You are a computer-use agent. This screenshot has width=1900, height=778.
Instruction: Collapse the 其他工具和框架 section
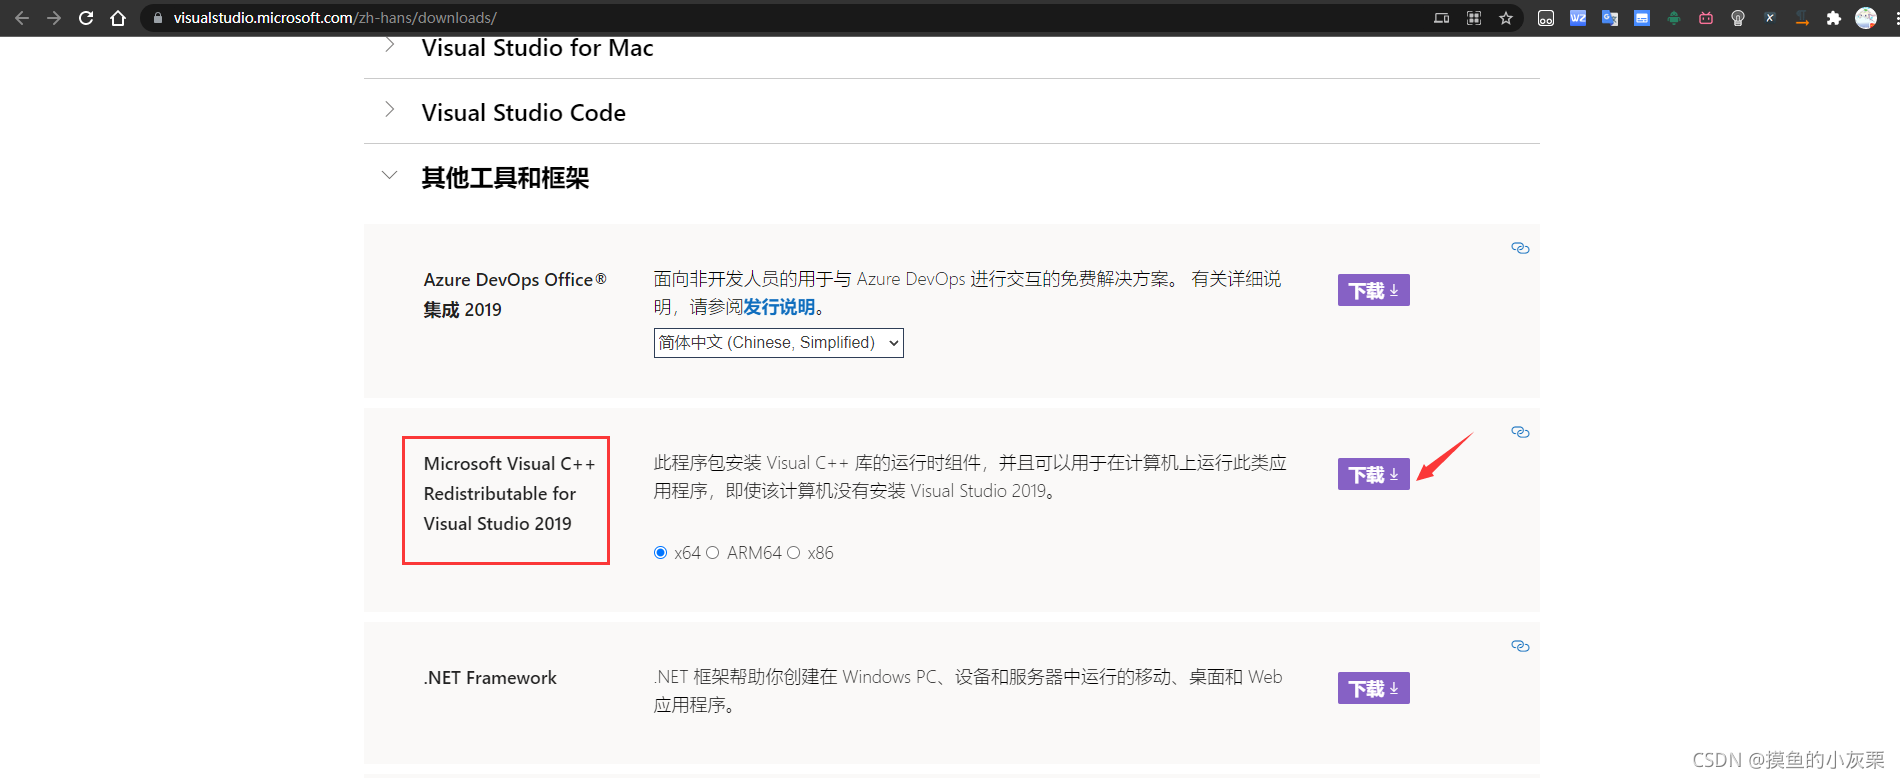point(389,175)
